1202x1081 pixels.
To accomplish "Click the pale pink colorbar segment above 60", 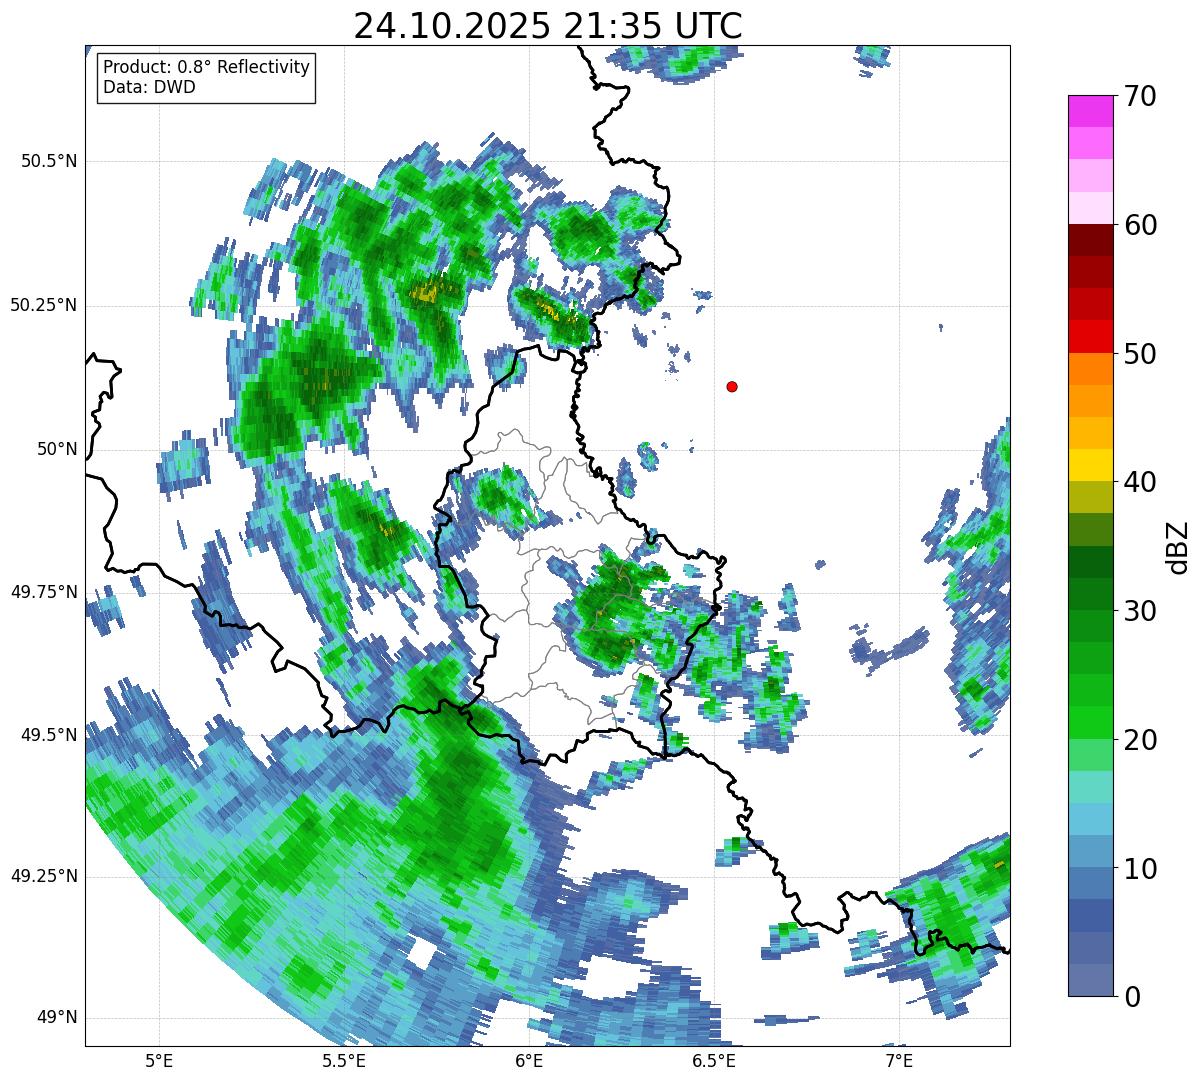I will click(x=1090, y=208).
